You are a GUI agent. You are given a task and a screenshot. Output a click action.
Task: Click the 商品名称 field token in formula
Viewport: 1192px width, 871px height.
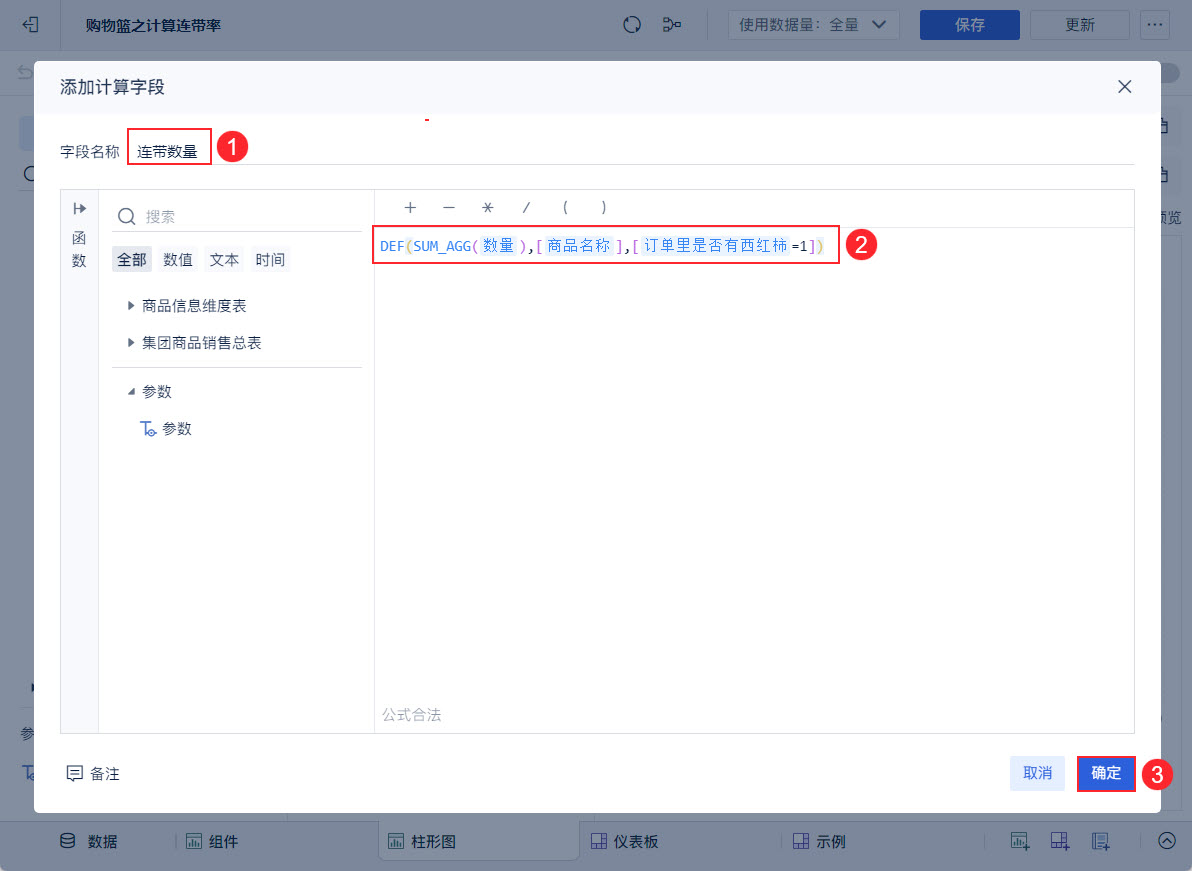coord(579,245)
